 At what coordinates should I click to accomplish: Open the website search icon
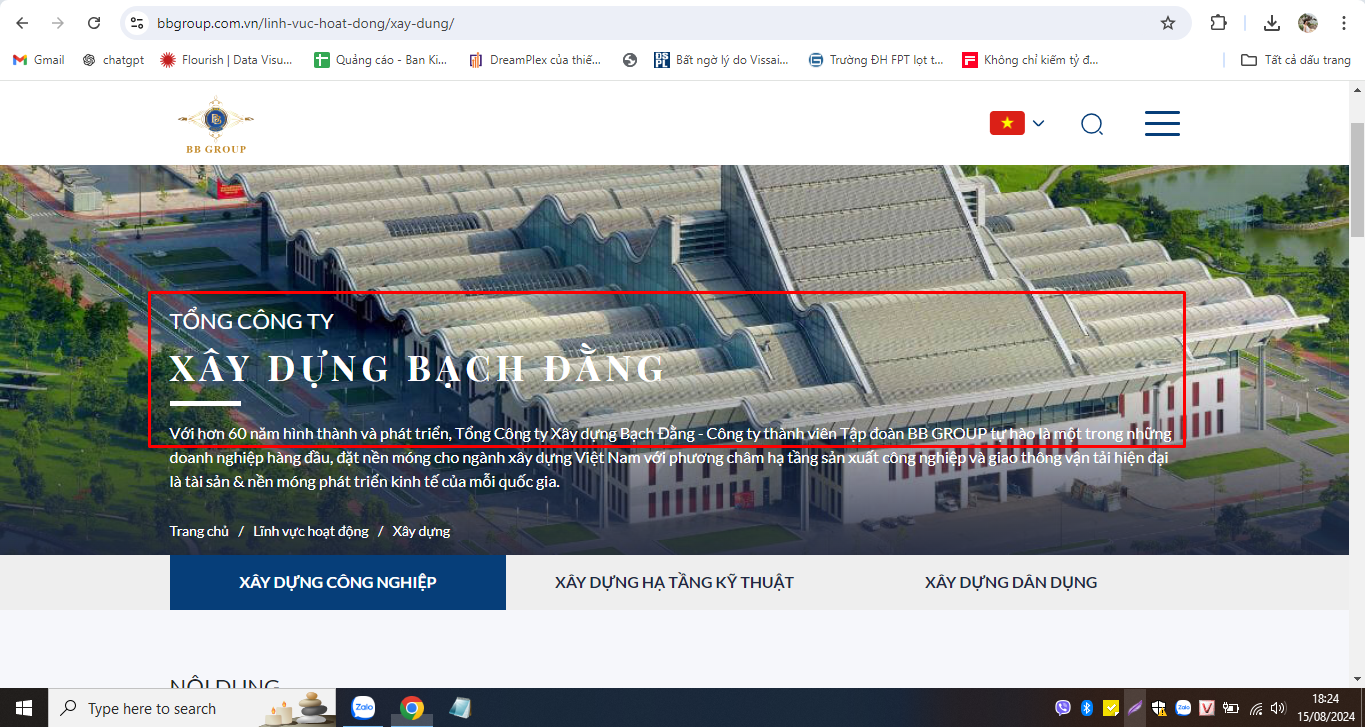pyautogui.click(x=1092, y=124)
